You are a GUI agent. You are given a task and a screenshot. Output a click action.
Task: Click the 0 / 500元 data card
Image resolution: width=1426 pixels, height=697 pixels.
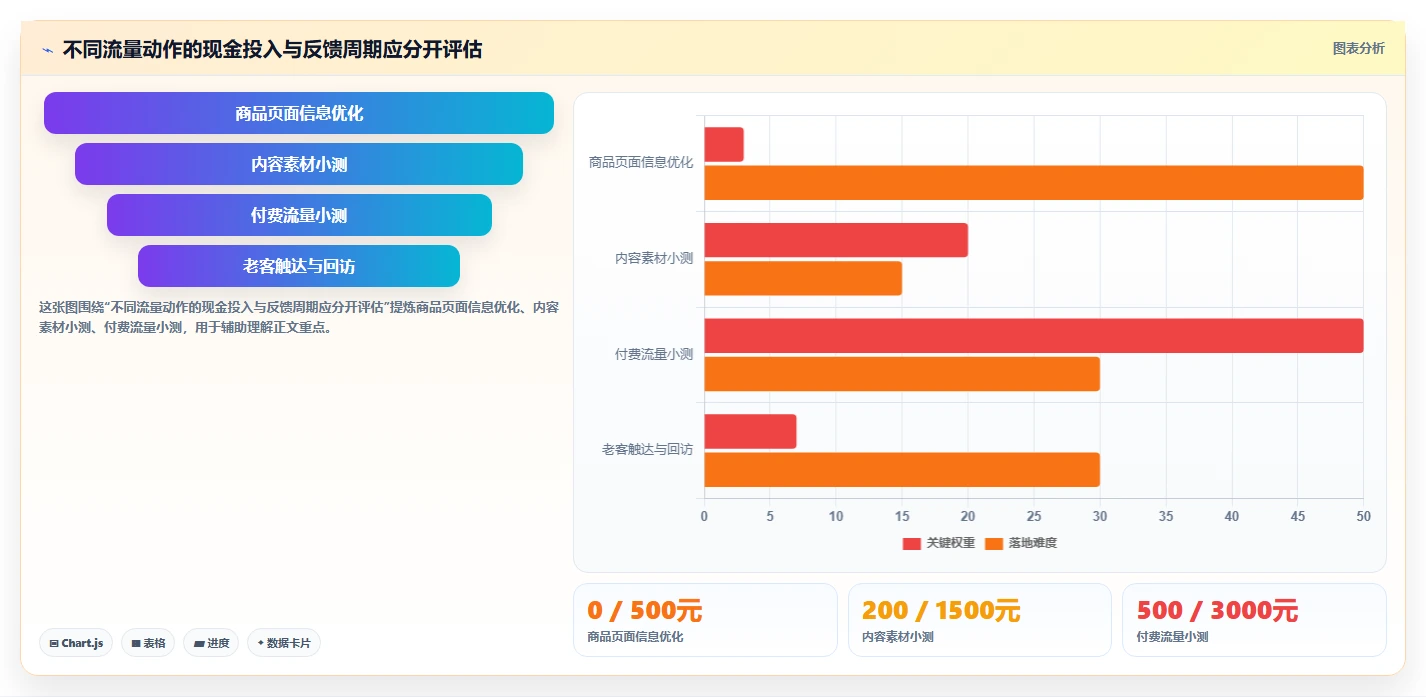(x=705, y=620)
